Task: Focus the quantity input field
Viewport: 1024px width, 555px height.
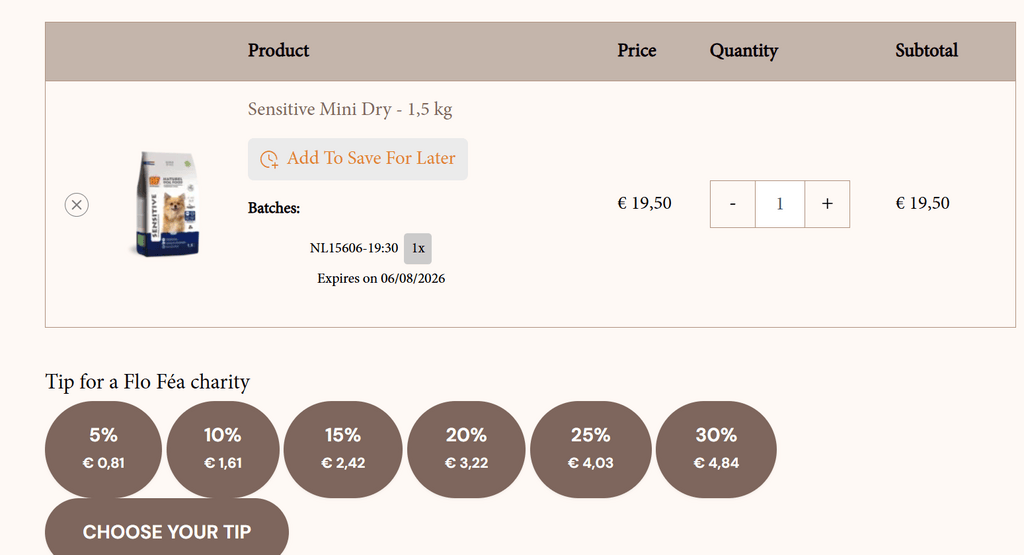Action: (x=780, y=204)
